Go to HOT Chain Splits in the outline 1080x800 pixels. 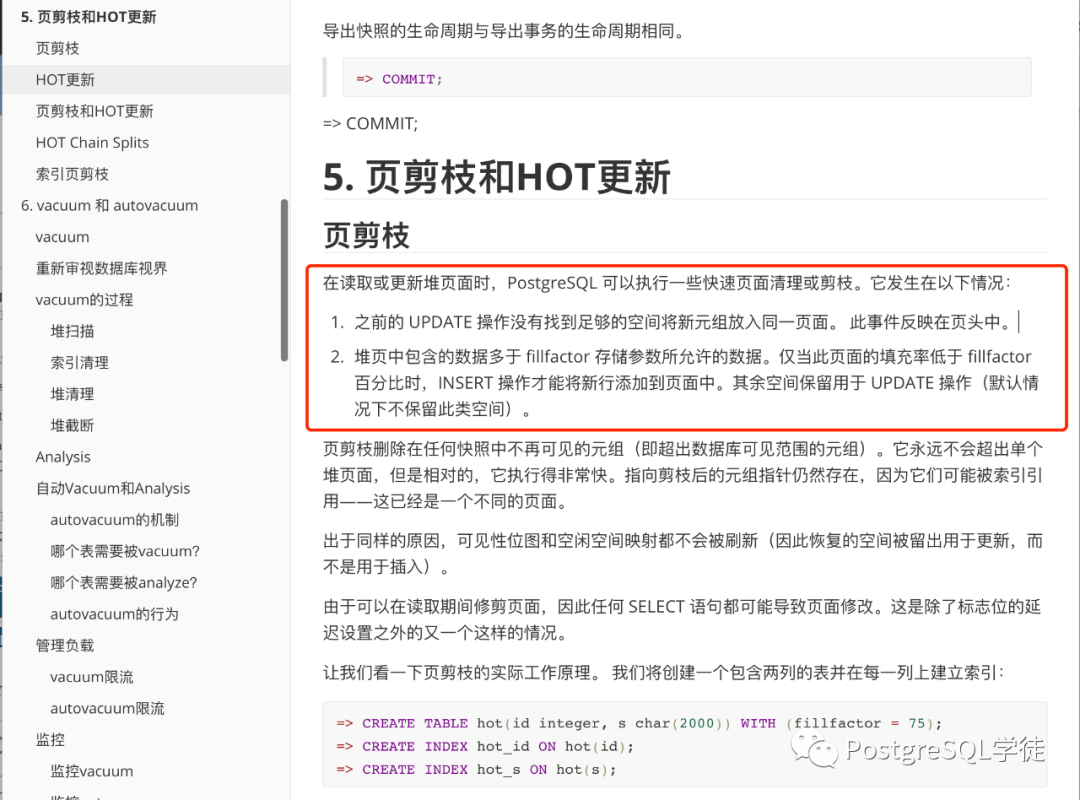click(x=92, y=143)
